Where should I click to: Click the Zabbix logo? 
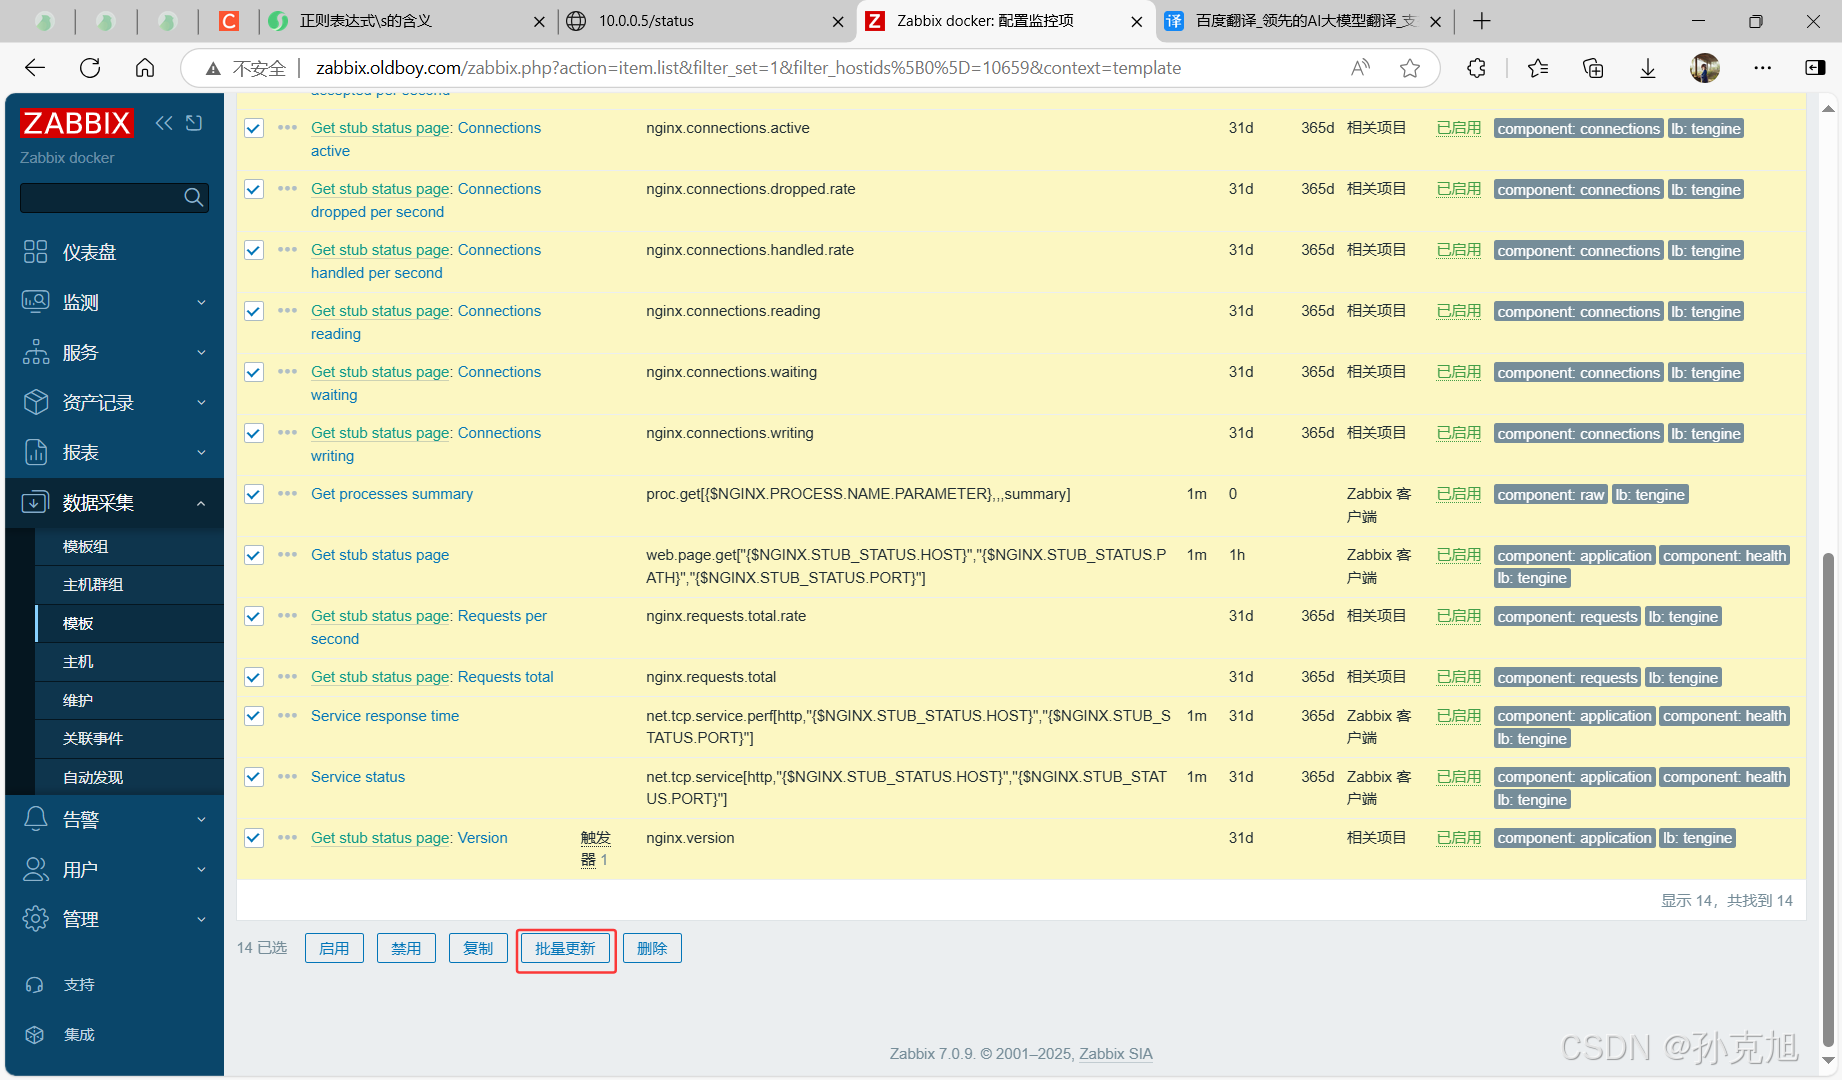77,123
